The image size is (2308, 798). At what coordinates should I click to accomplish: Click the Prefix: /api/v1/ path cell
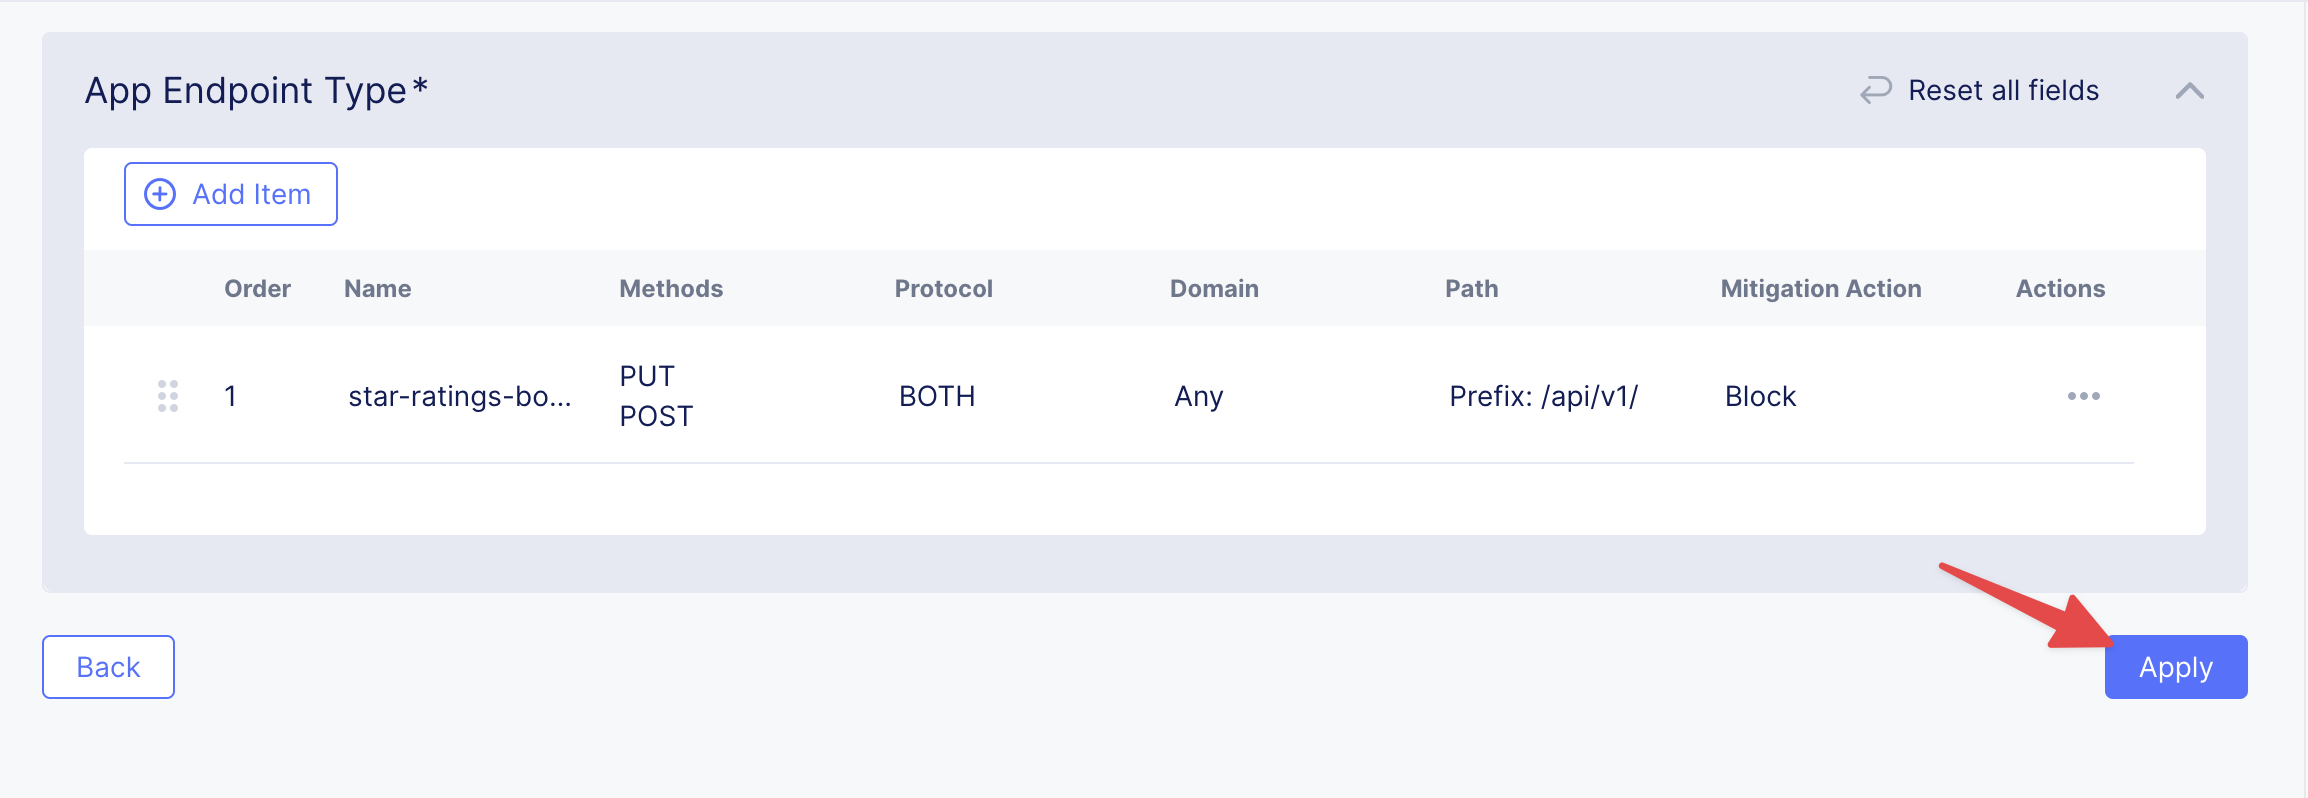(1543, 396)
